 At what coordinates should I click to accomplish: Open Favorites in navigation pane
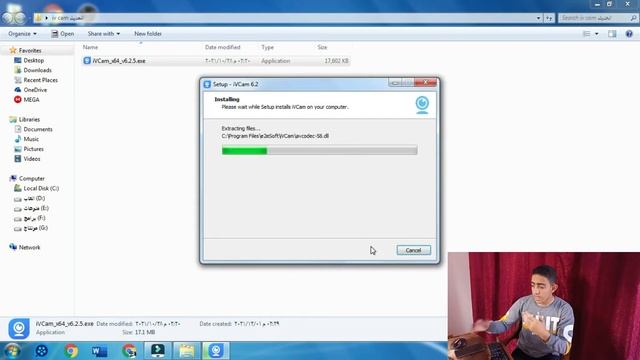[x=30, y=51]
